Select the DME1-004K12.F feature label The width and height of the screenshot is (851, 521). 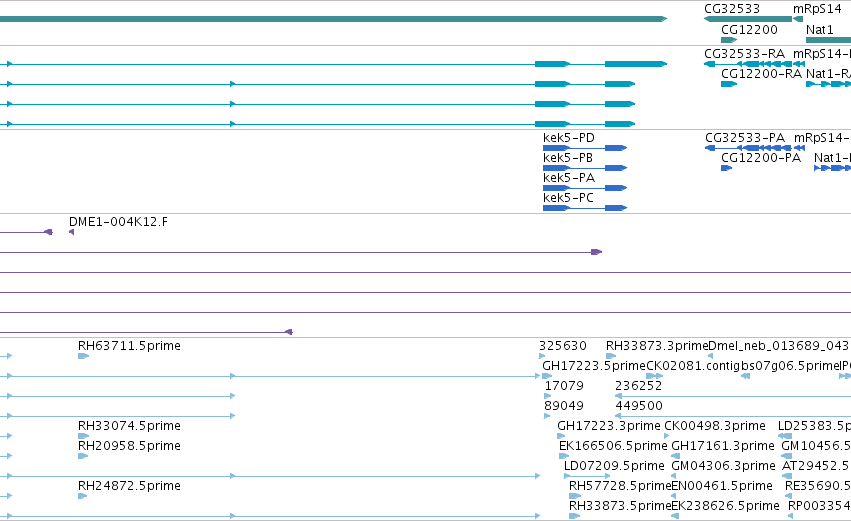pos(118,222)
